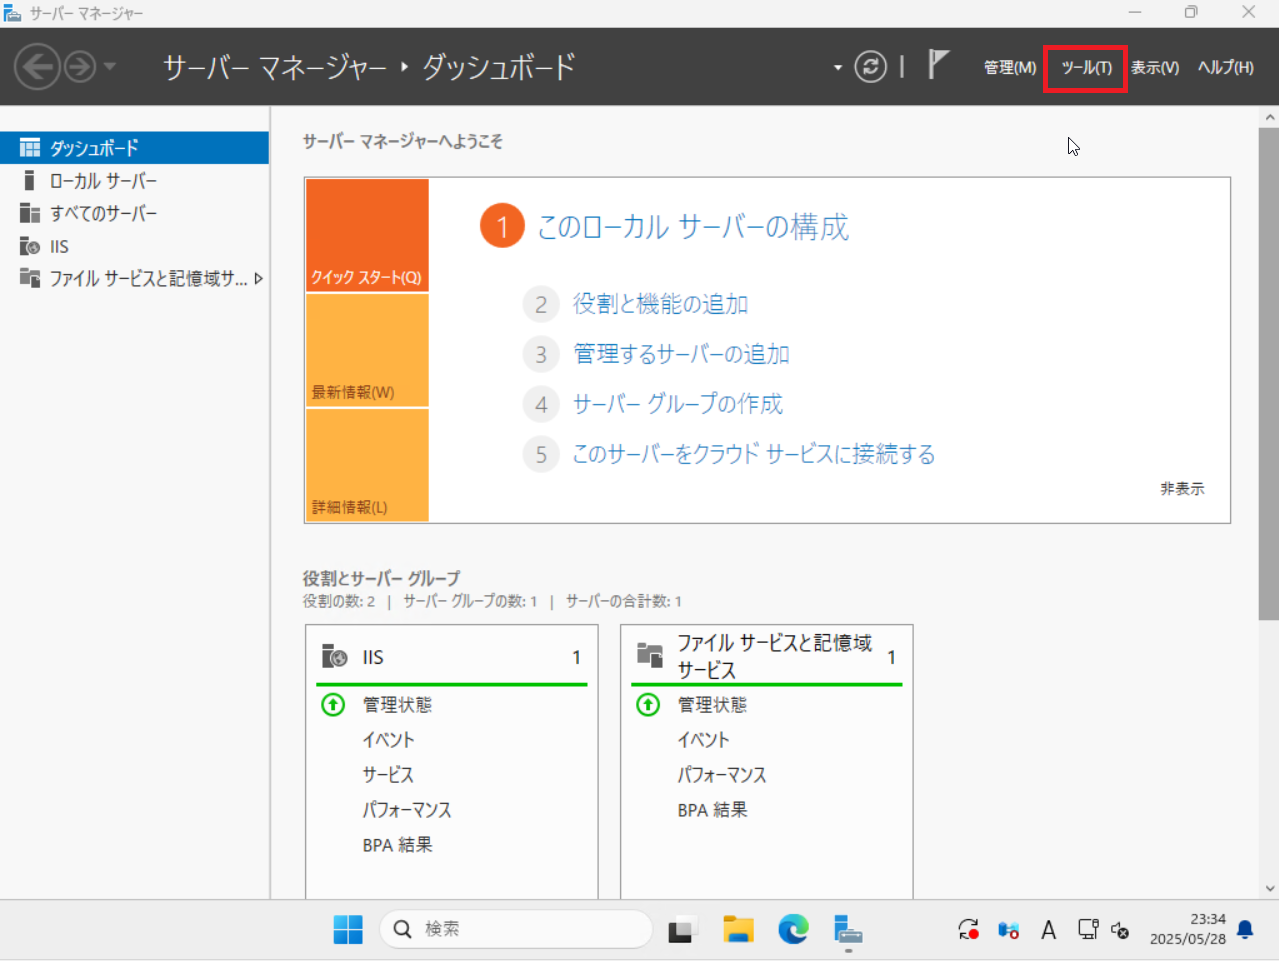Click the back navigation arrow
Image resolution: width=1279 pixels, height=961 pixels.
coord(37,67)
